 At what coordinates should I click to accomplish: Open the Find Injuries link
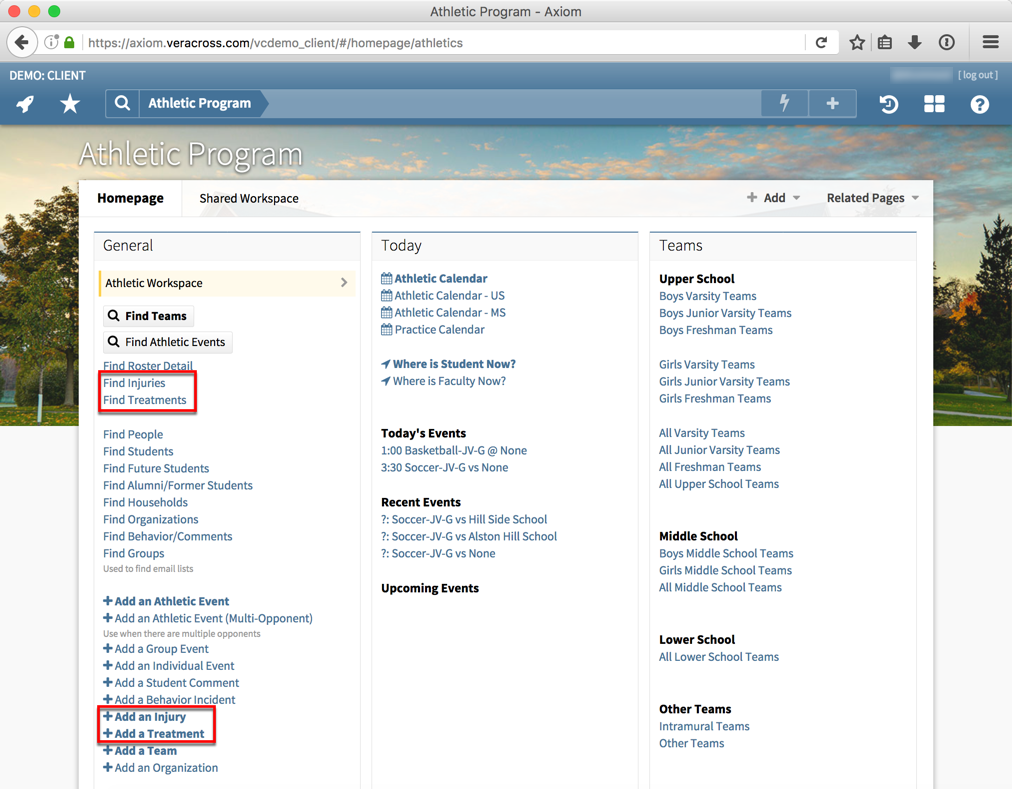point(134,383)
